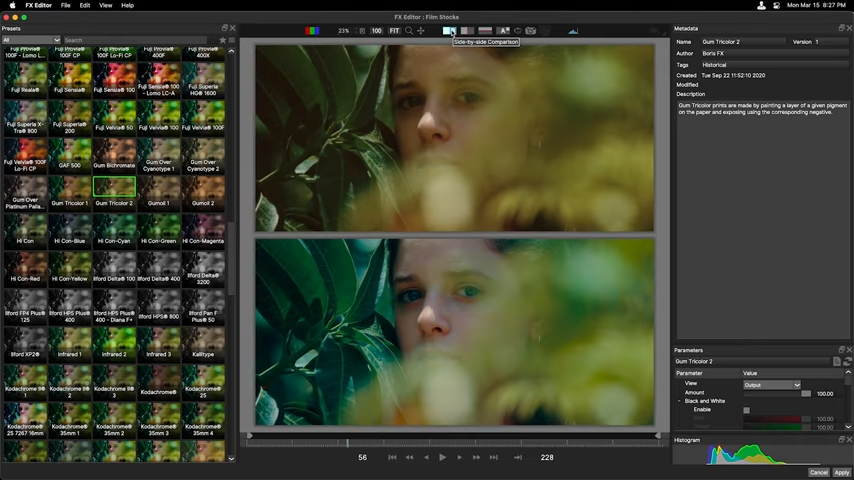Jump to first frame in transport
854x480 pixels.
coord(392,458)
